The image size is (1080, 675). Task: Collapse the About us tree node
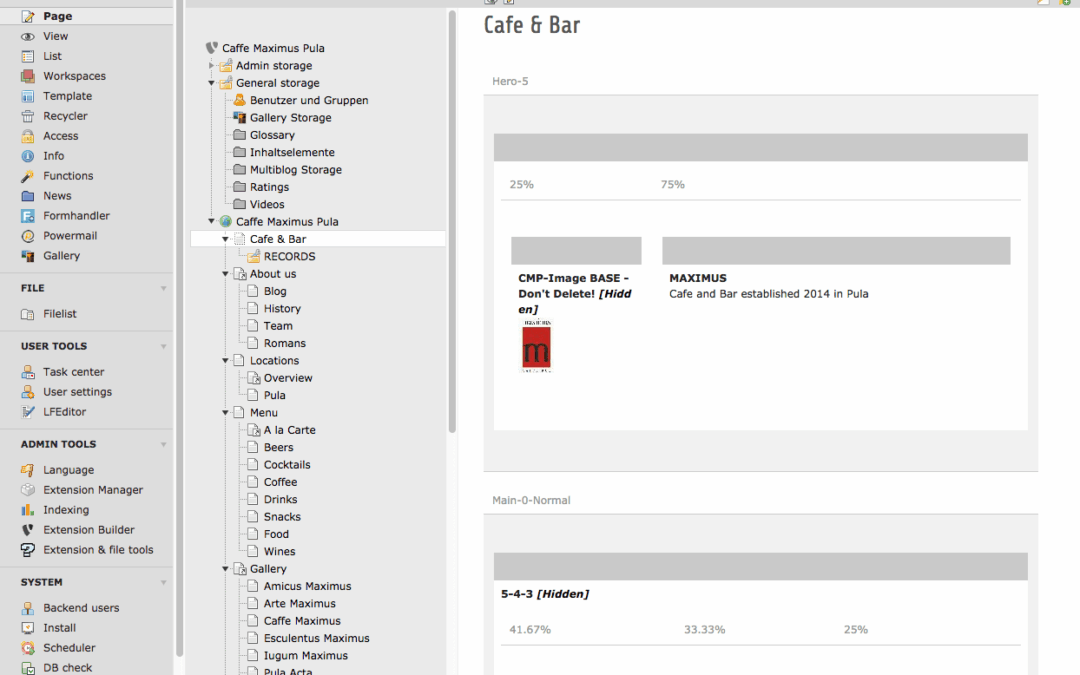pos(225,273)
